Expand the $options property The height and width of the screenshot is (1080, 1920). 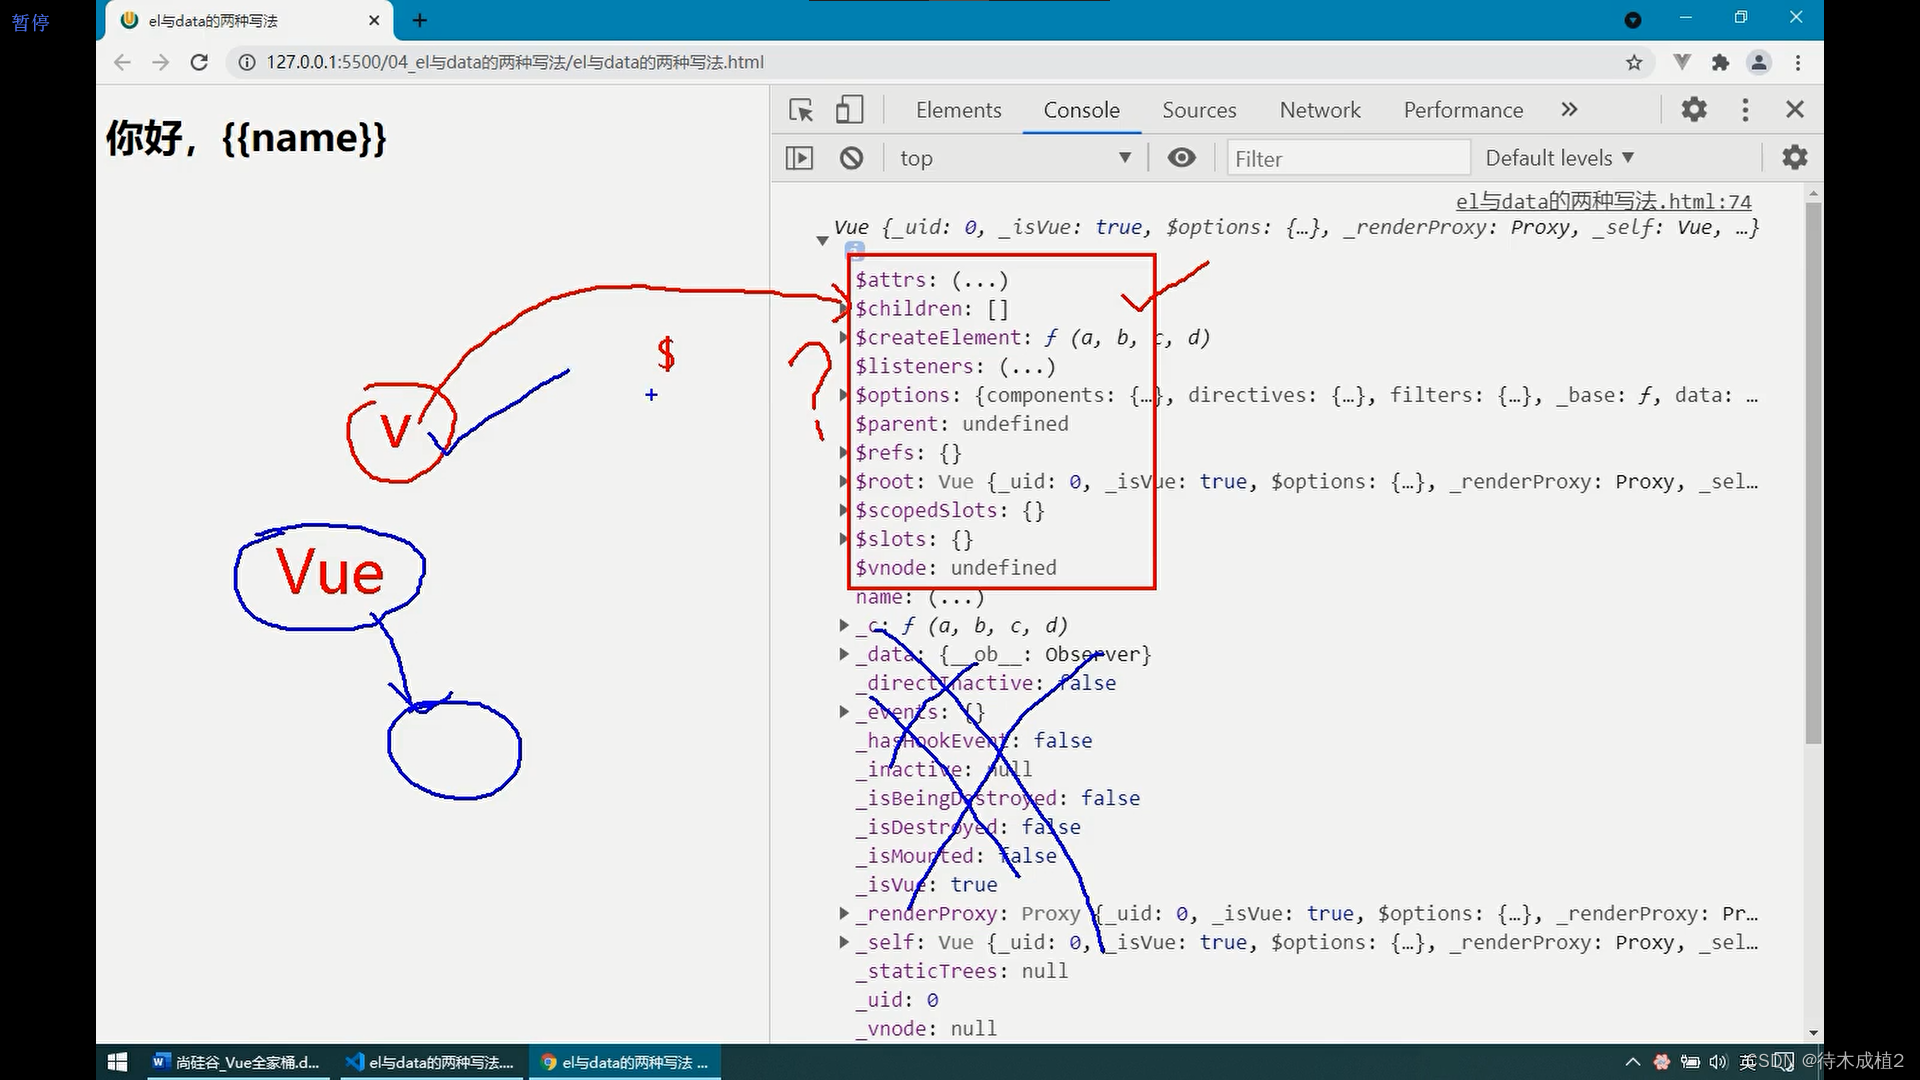point(844,395)
